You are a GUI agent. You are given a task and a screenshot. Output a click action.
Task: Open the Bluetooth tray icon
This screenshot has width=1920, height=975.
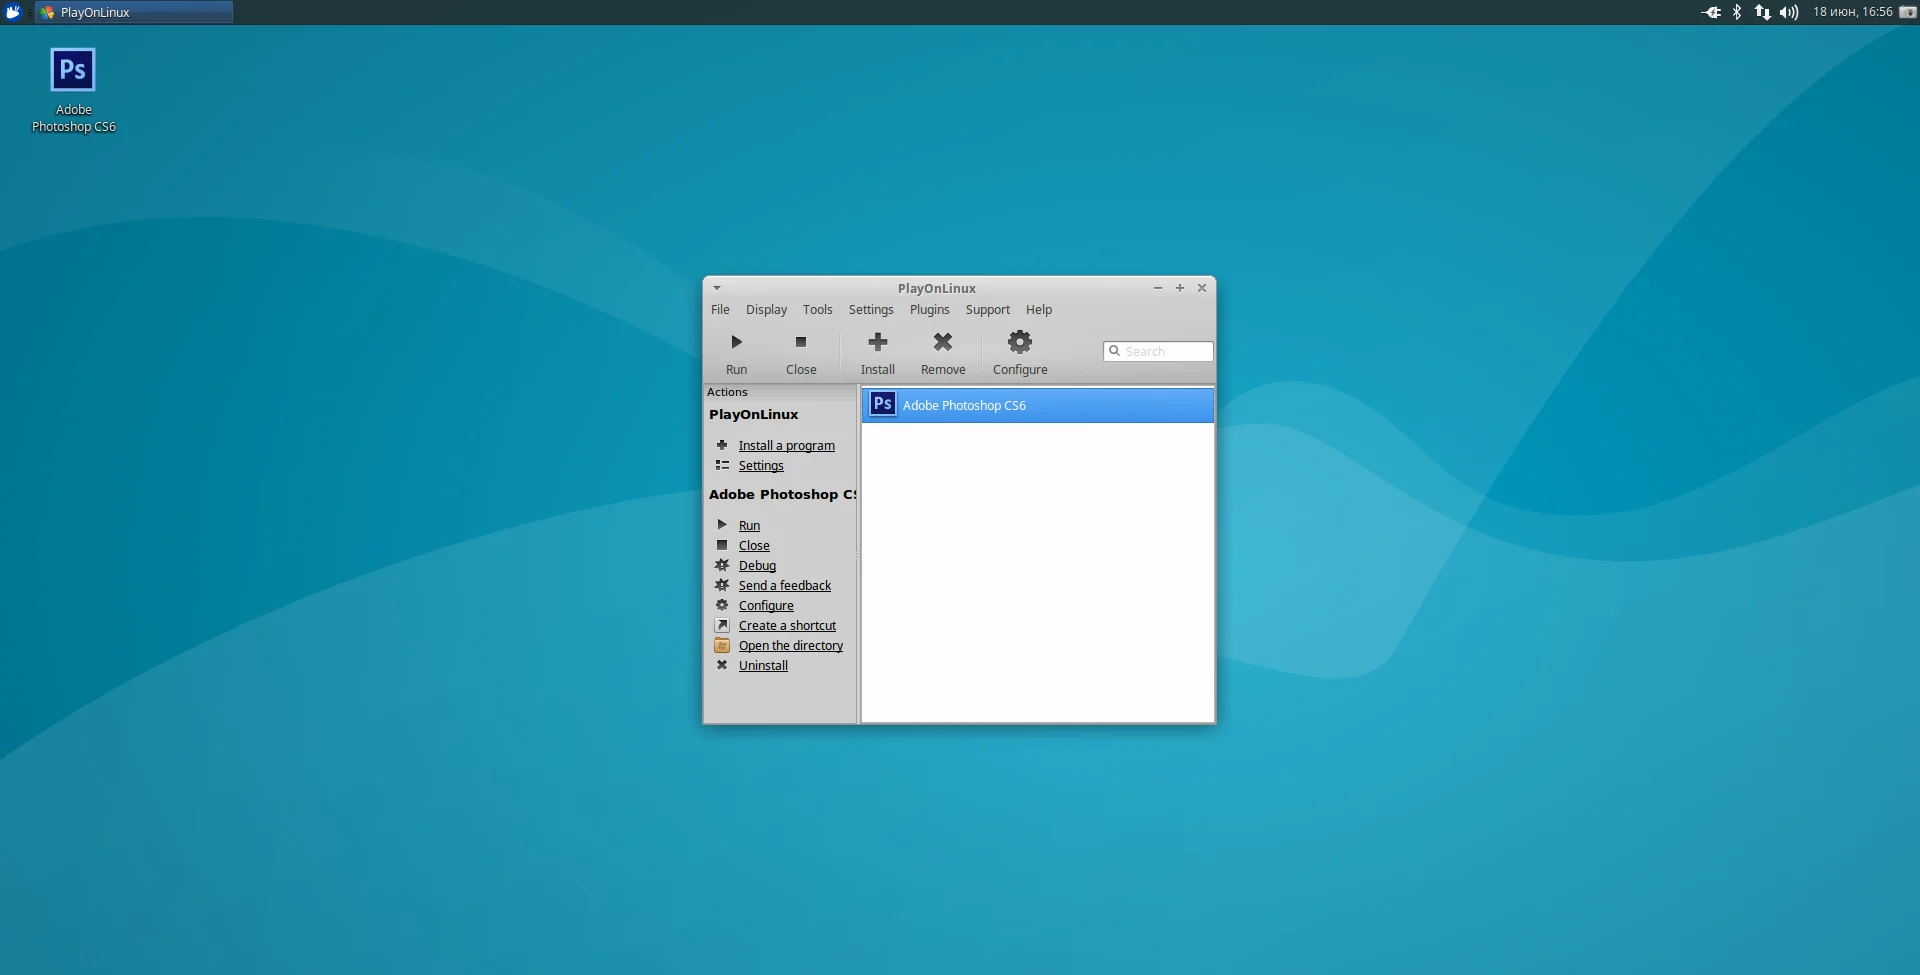pyautogui.click(x=1737, y=12)
